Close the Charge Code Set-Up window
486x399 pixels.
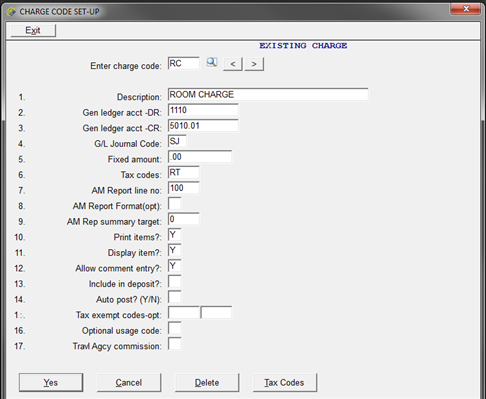point(466,9)
